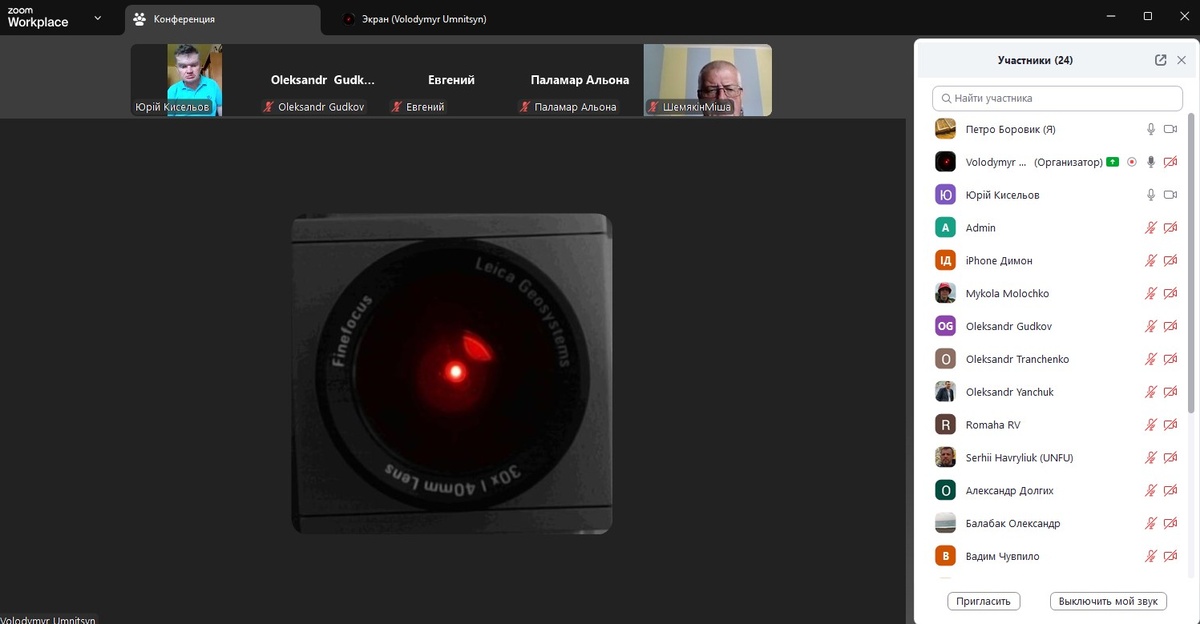Select Вадим Чувпило participant row
The height and width of the screenshot is (624, 1200).
[x=1057, y=556]
